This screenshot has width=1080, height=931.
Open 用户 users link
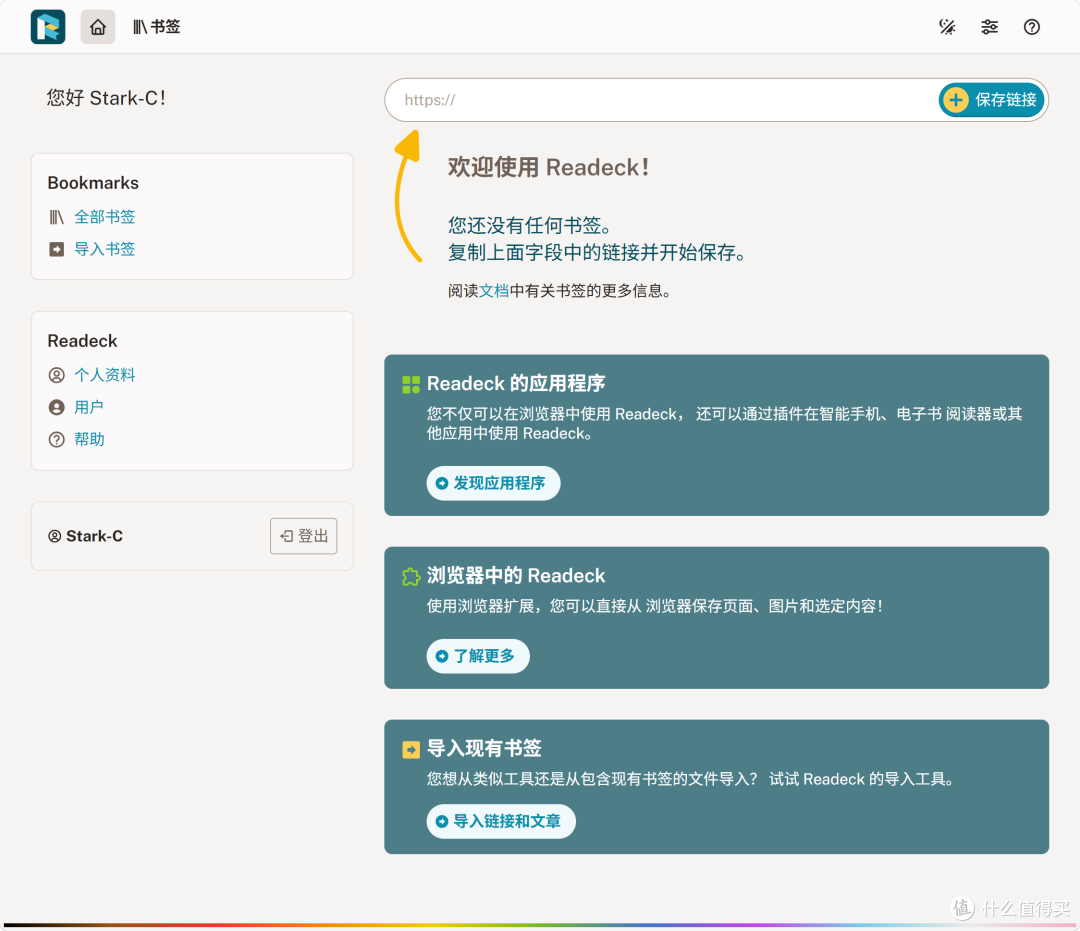pyautogui.click(x=89, y=407)
